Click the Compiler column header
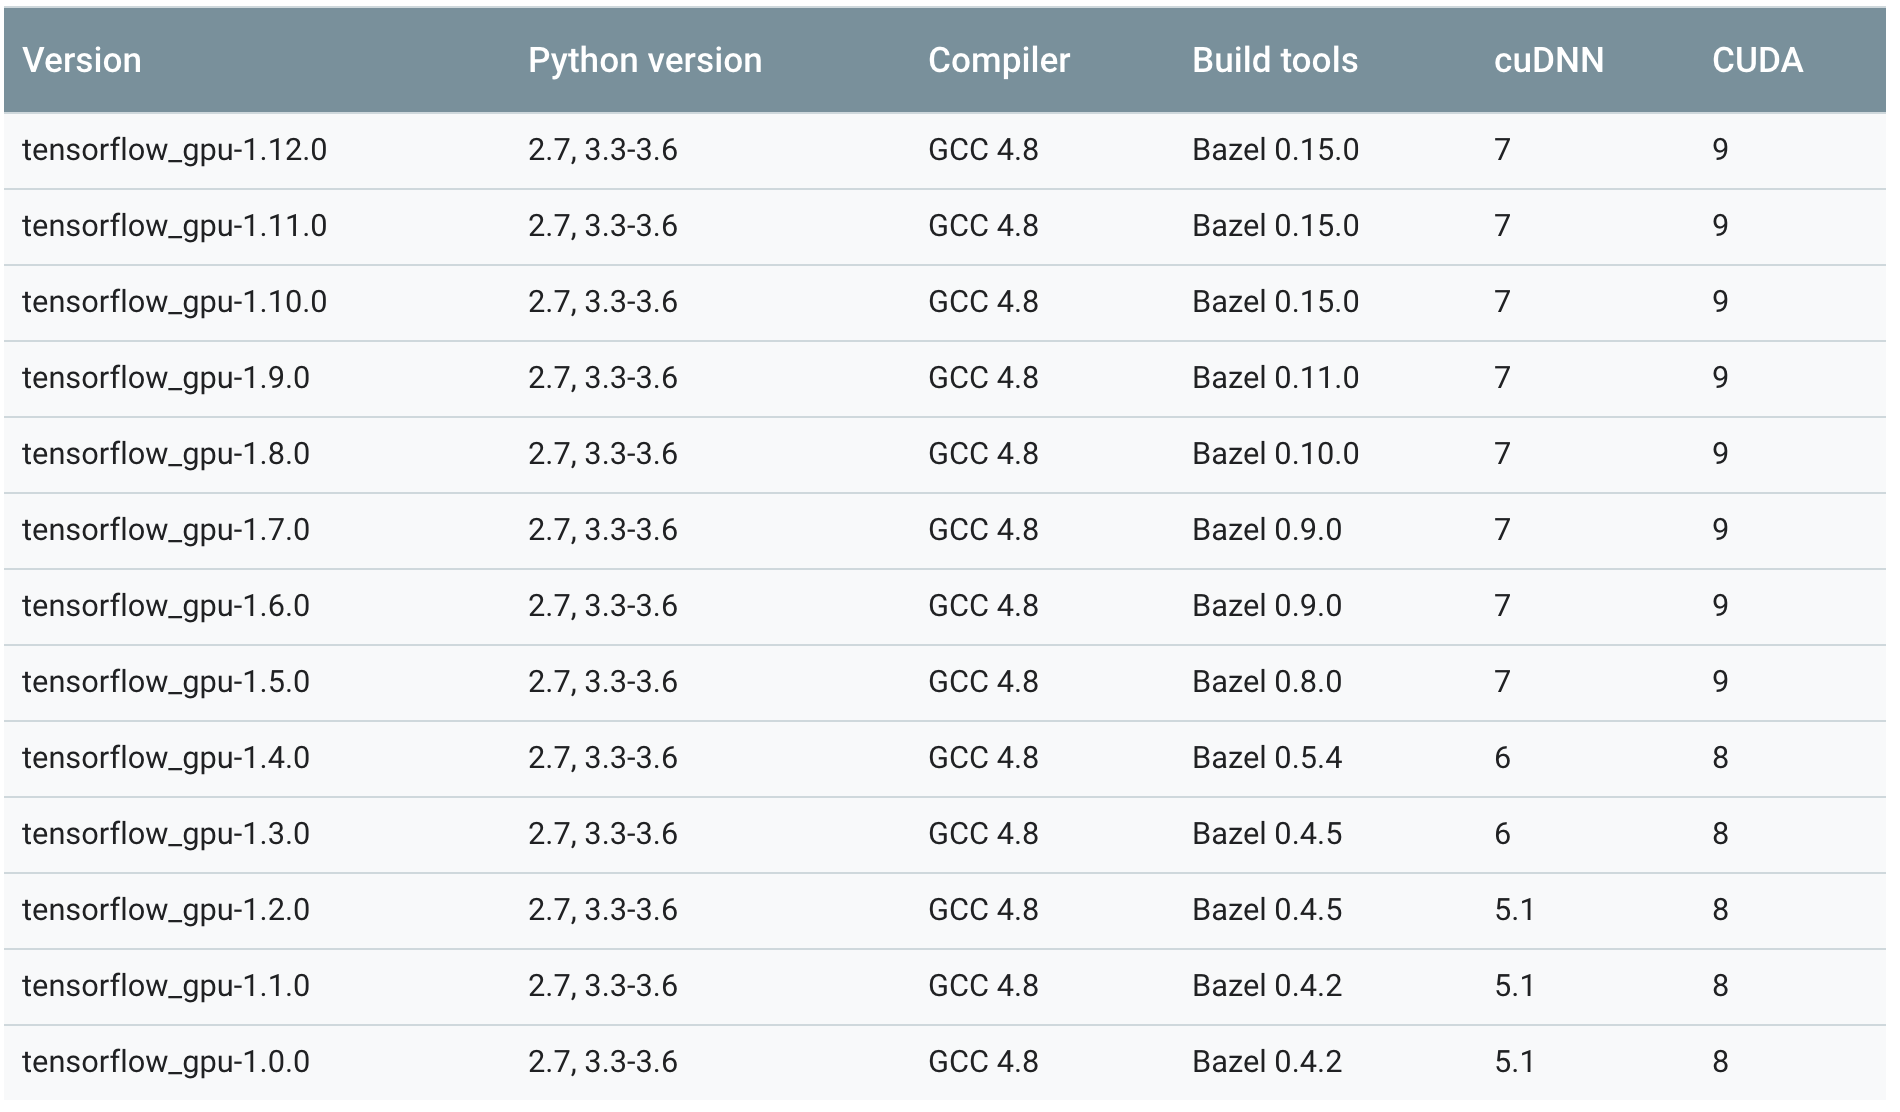 [999, 60]
